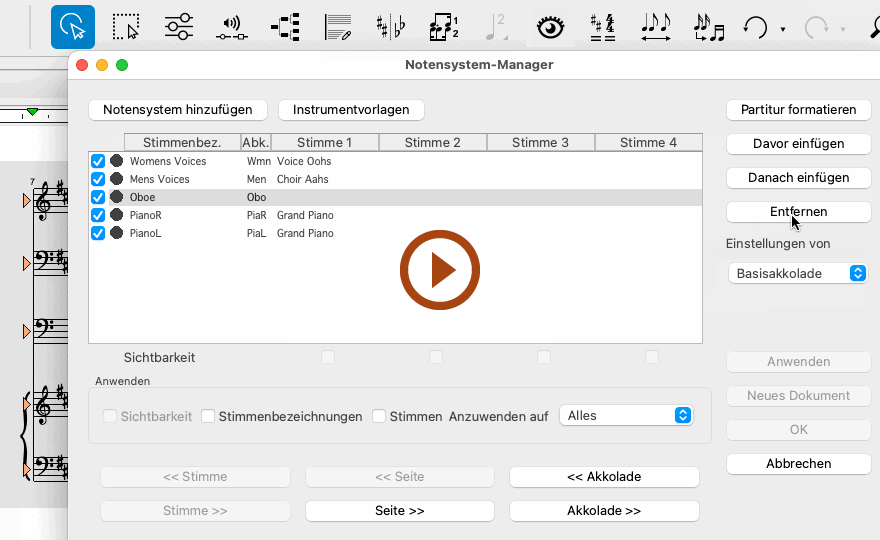Viewport: 880px width, 540px height.
Task: Open the mixer sliders icon
Action: [x=178, y=27]
